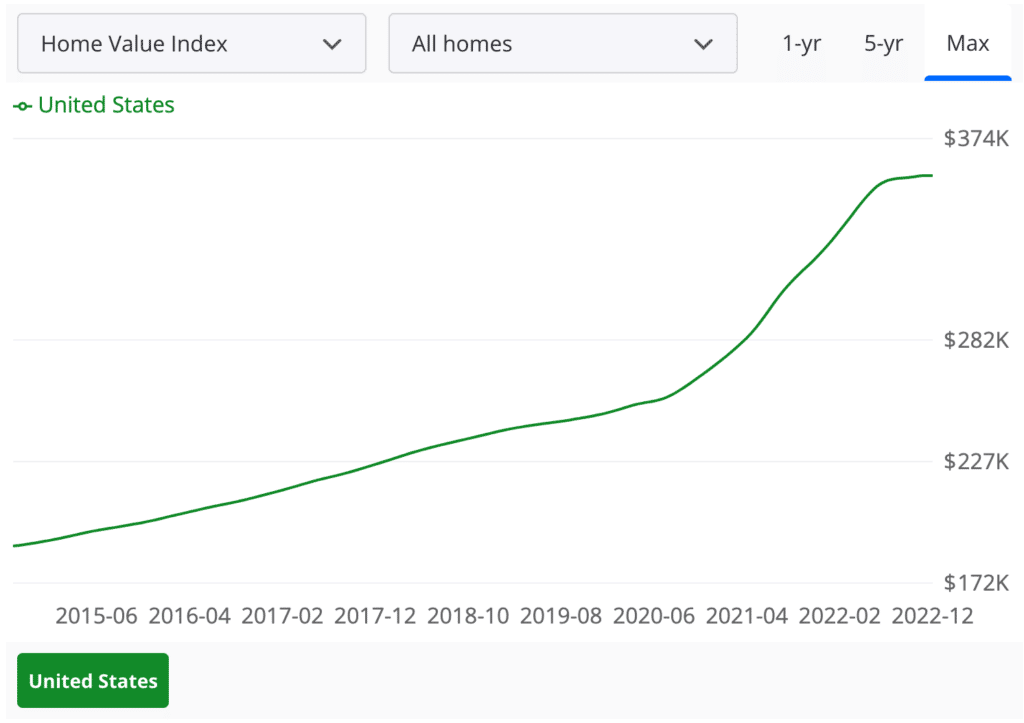This screenshot has width=1024, height=723.
Task: Click the $374K y-axis label
Action: pos(976,138)
